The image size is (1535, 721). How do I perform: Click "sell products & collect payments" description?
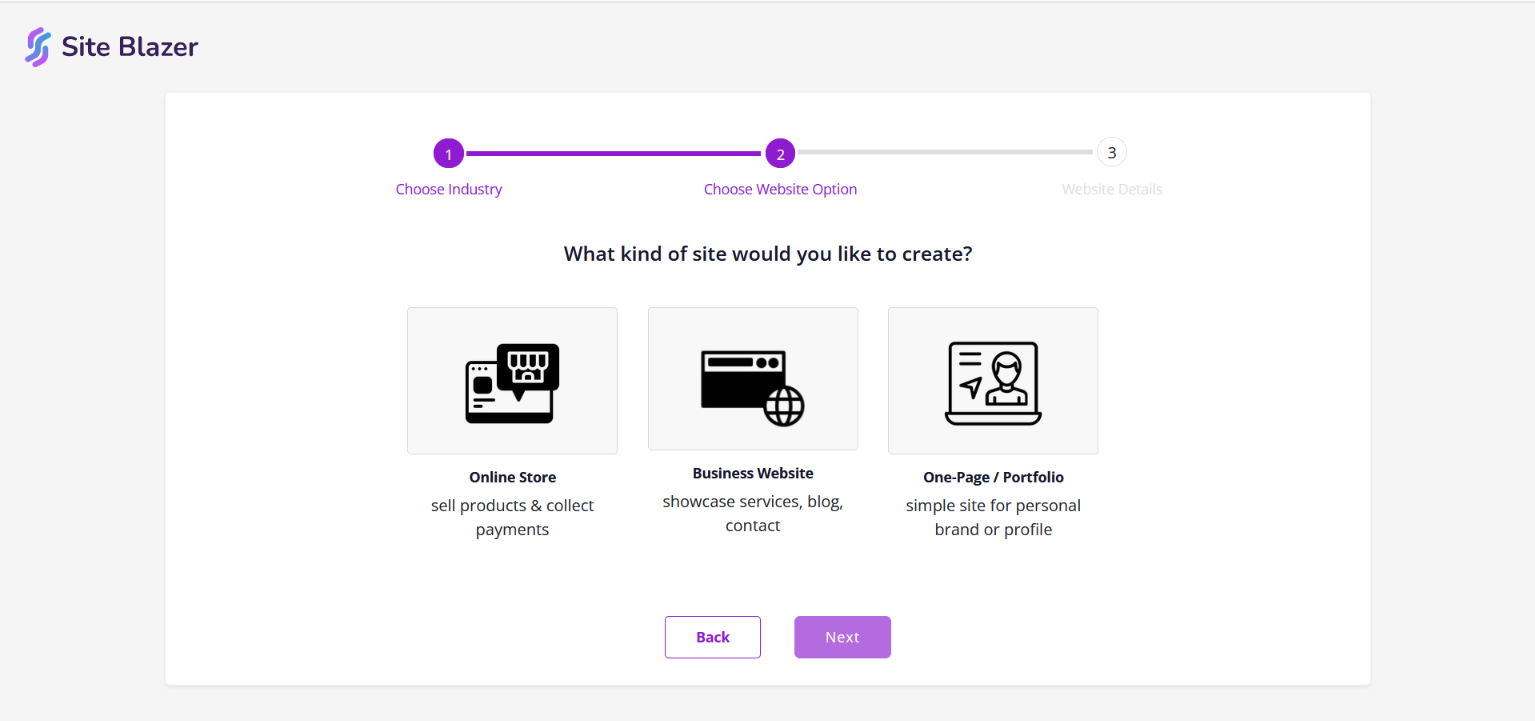tap(512, 518)
